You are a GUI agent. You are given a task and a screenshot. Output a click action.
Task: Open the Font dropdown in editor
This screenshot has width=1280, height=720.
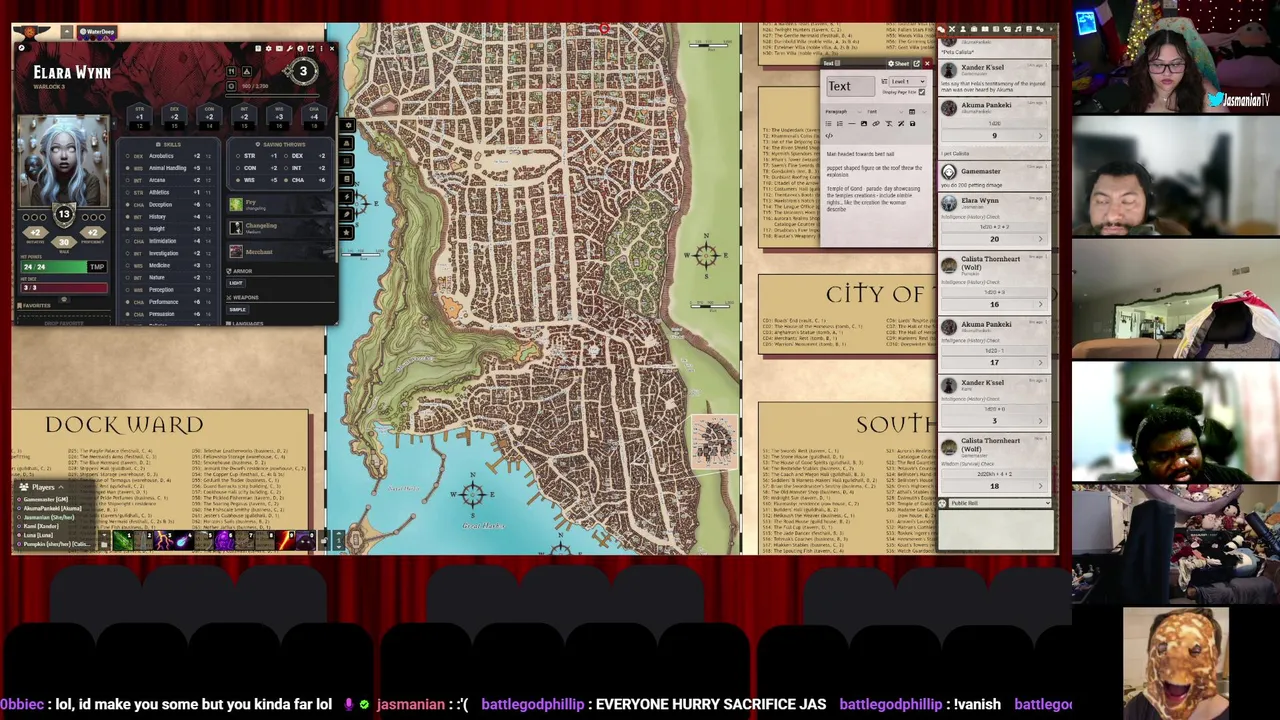885,112
